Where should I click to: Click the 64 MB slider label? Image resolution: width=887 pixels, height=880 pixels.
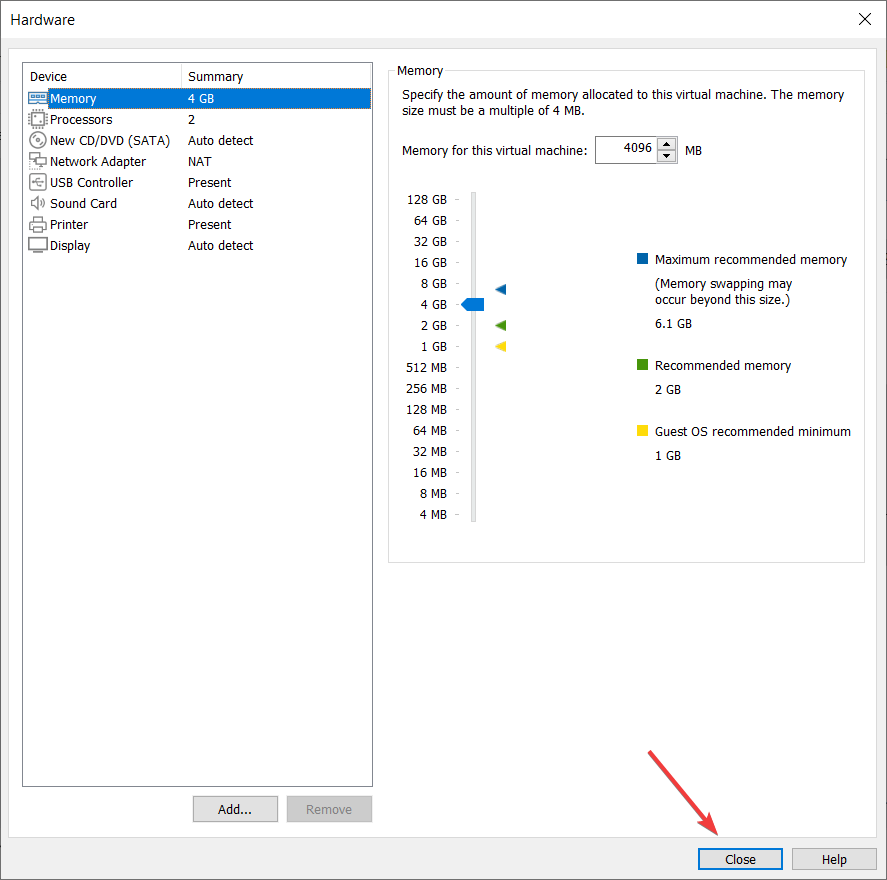tap(429, 430)
